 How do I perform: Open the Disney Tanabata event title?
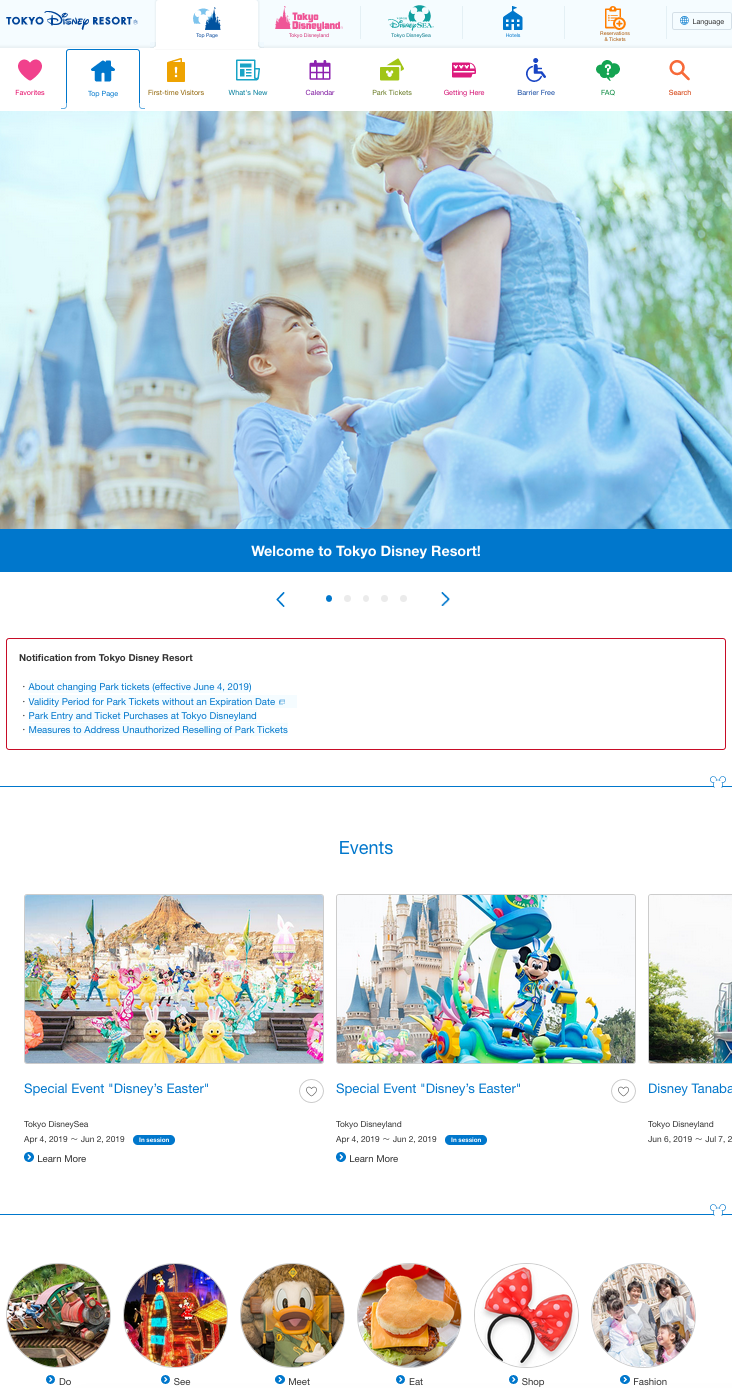point(690,1088)
